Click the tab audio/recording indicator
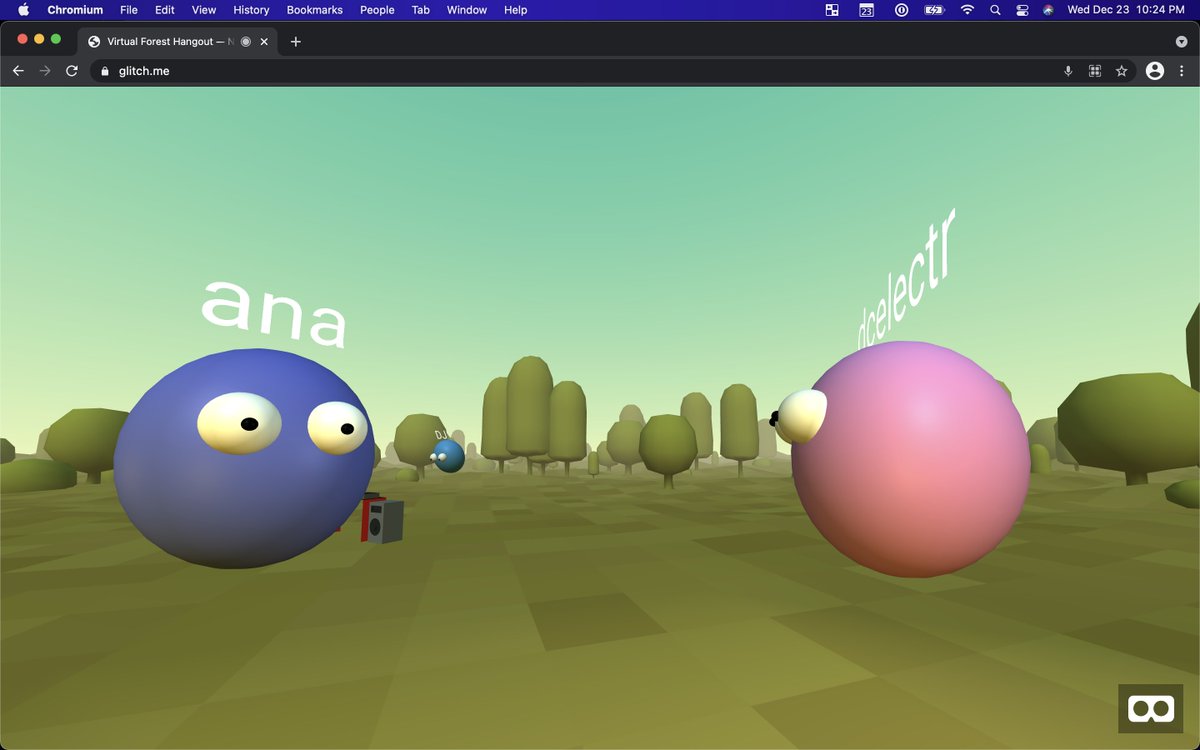This screenshot has width=1200, height=750. point(246,42)
